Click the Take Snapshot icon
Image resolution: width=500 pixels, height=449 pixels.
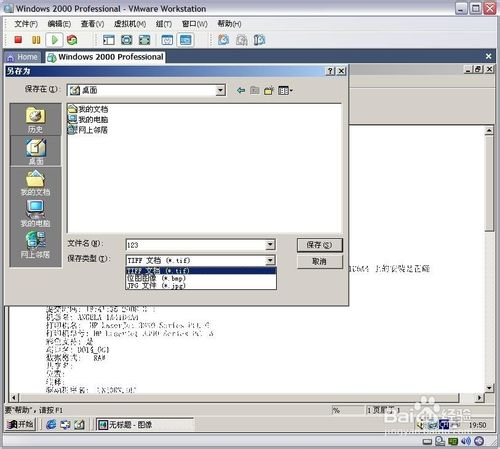tap(223, 40)
